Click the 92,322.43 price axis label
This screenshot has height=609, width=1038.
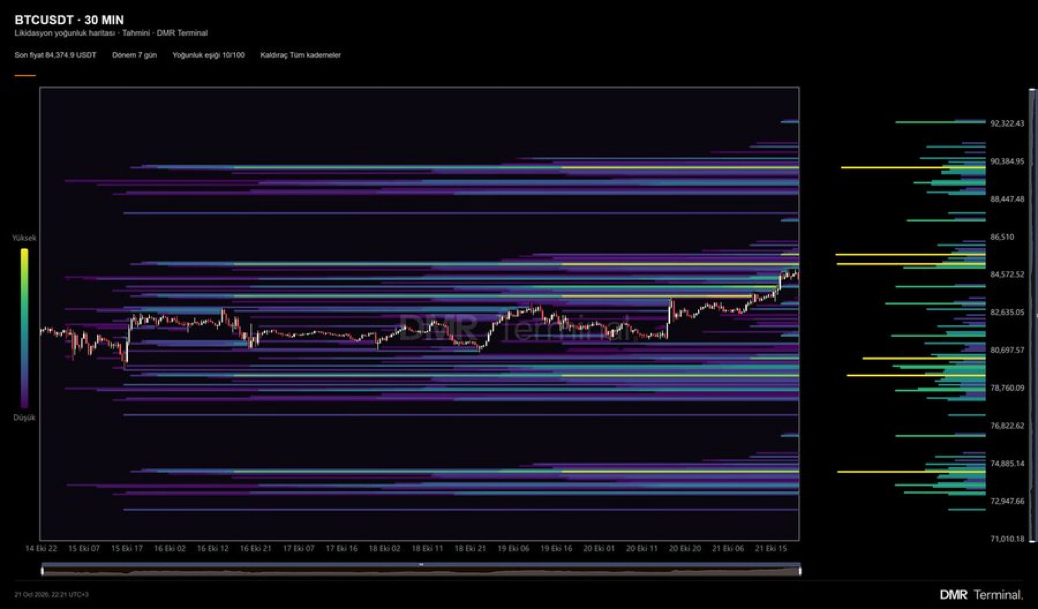point(1007,124)
